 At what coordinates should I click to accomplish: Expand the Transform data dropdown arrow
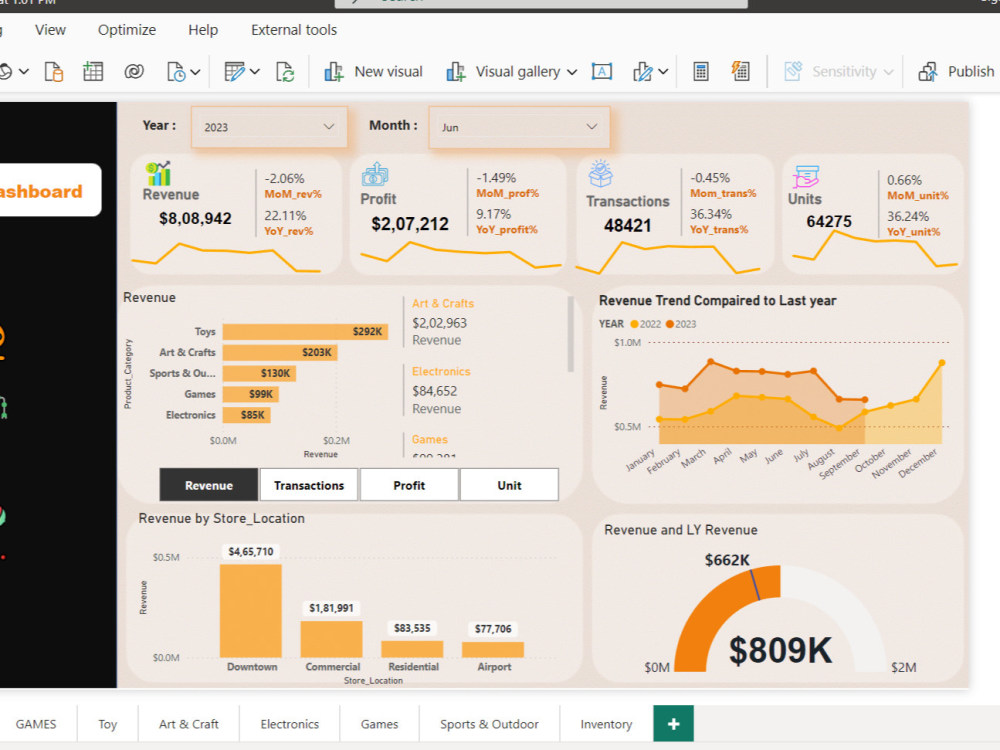coord(254,72)
